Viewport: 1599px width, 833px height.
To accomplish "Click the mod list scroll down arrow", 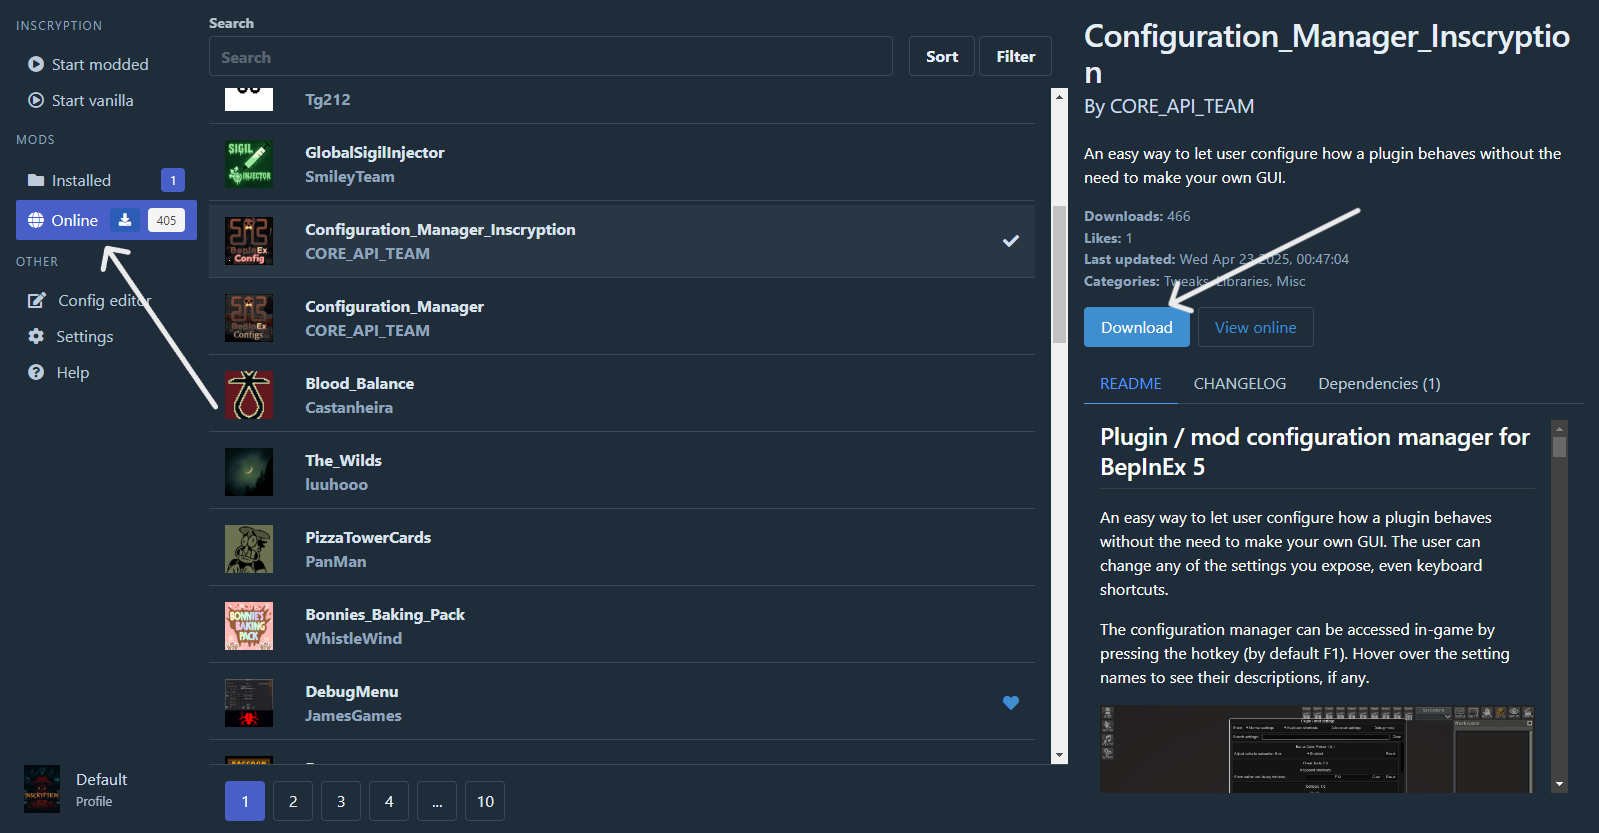I will click(x=1060, y=756).
